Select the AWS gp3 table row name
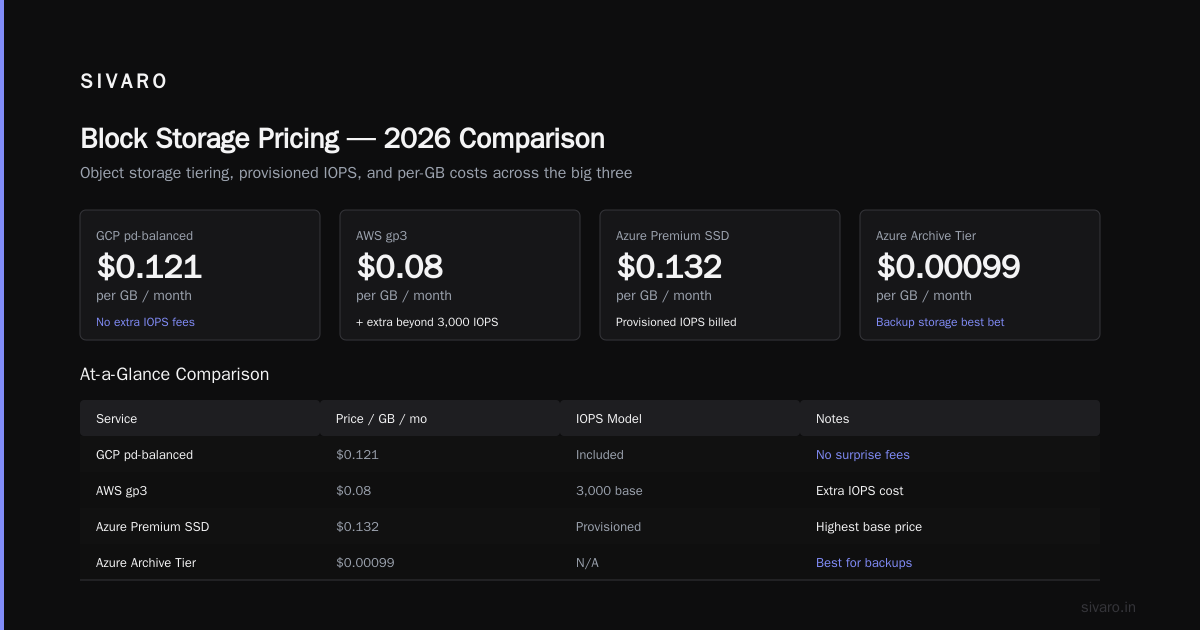The width and height of the screenshot is (1200, 630). pyautogui.click(x=121, y=490)
